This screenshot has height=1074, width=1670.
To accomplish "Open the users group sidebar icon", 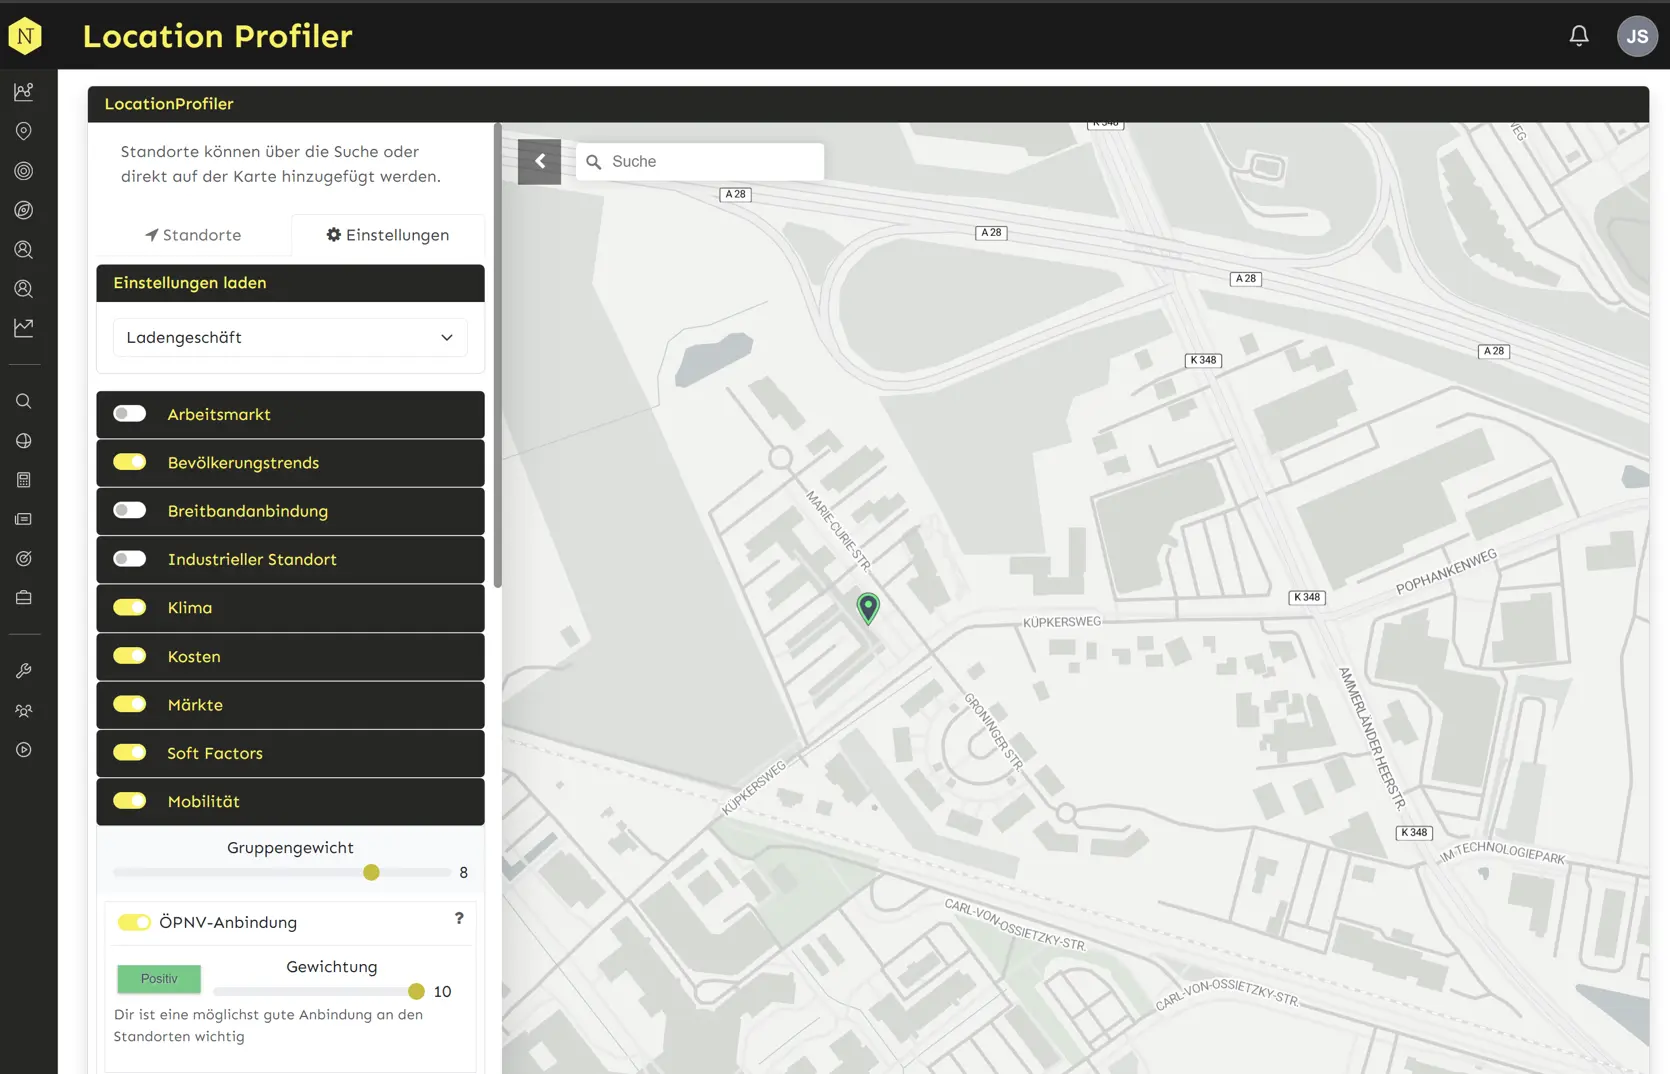I will pos(24,711).
